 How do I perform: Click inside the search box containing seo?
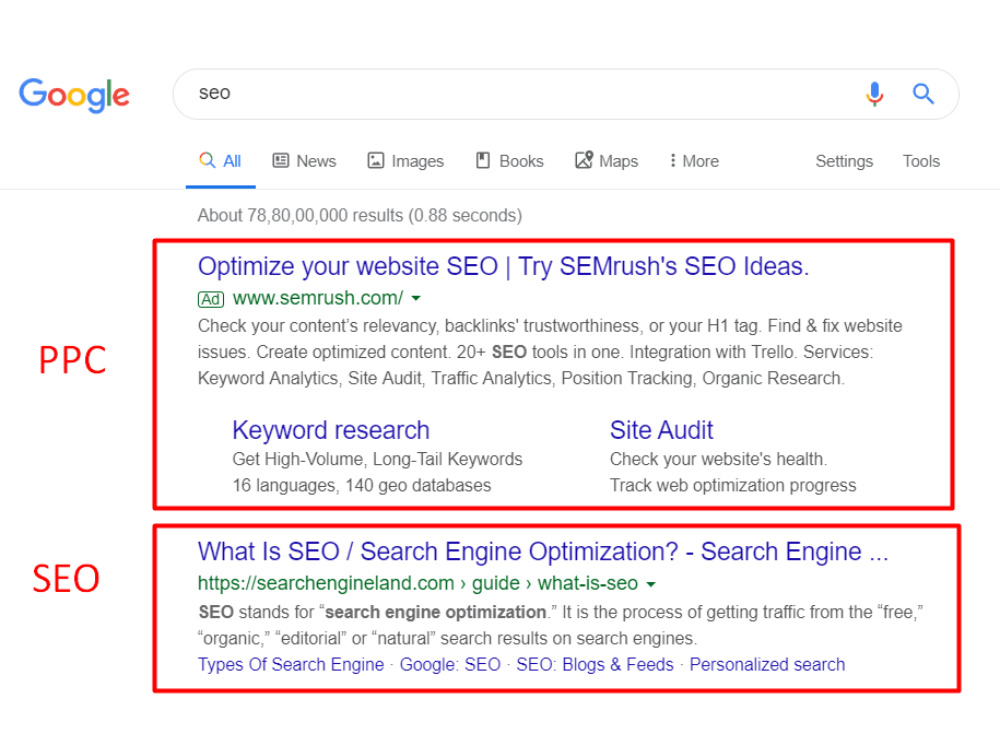(x=523, y=94)
